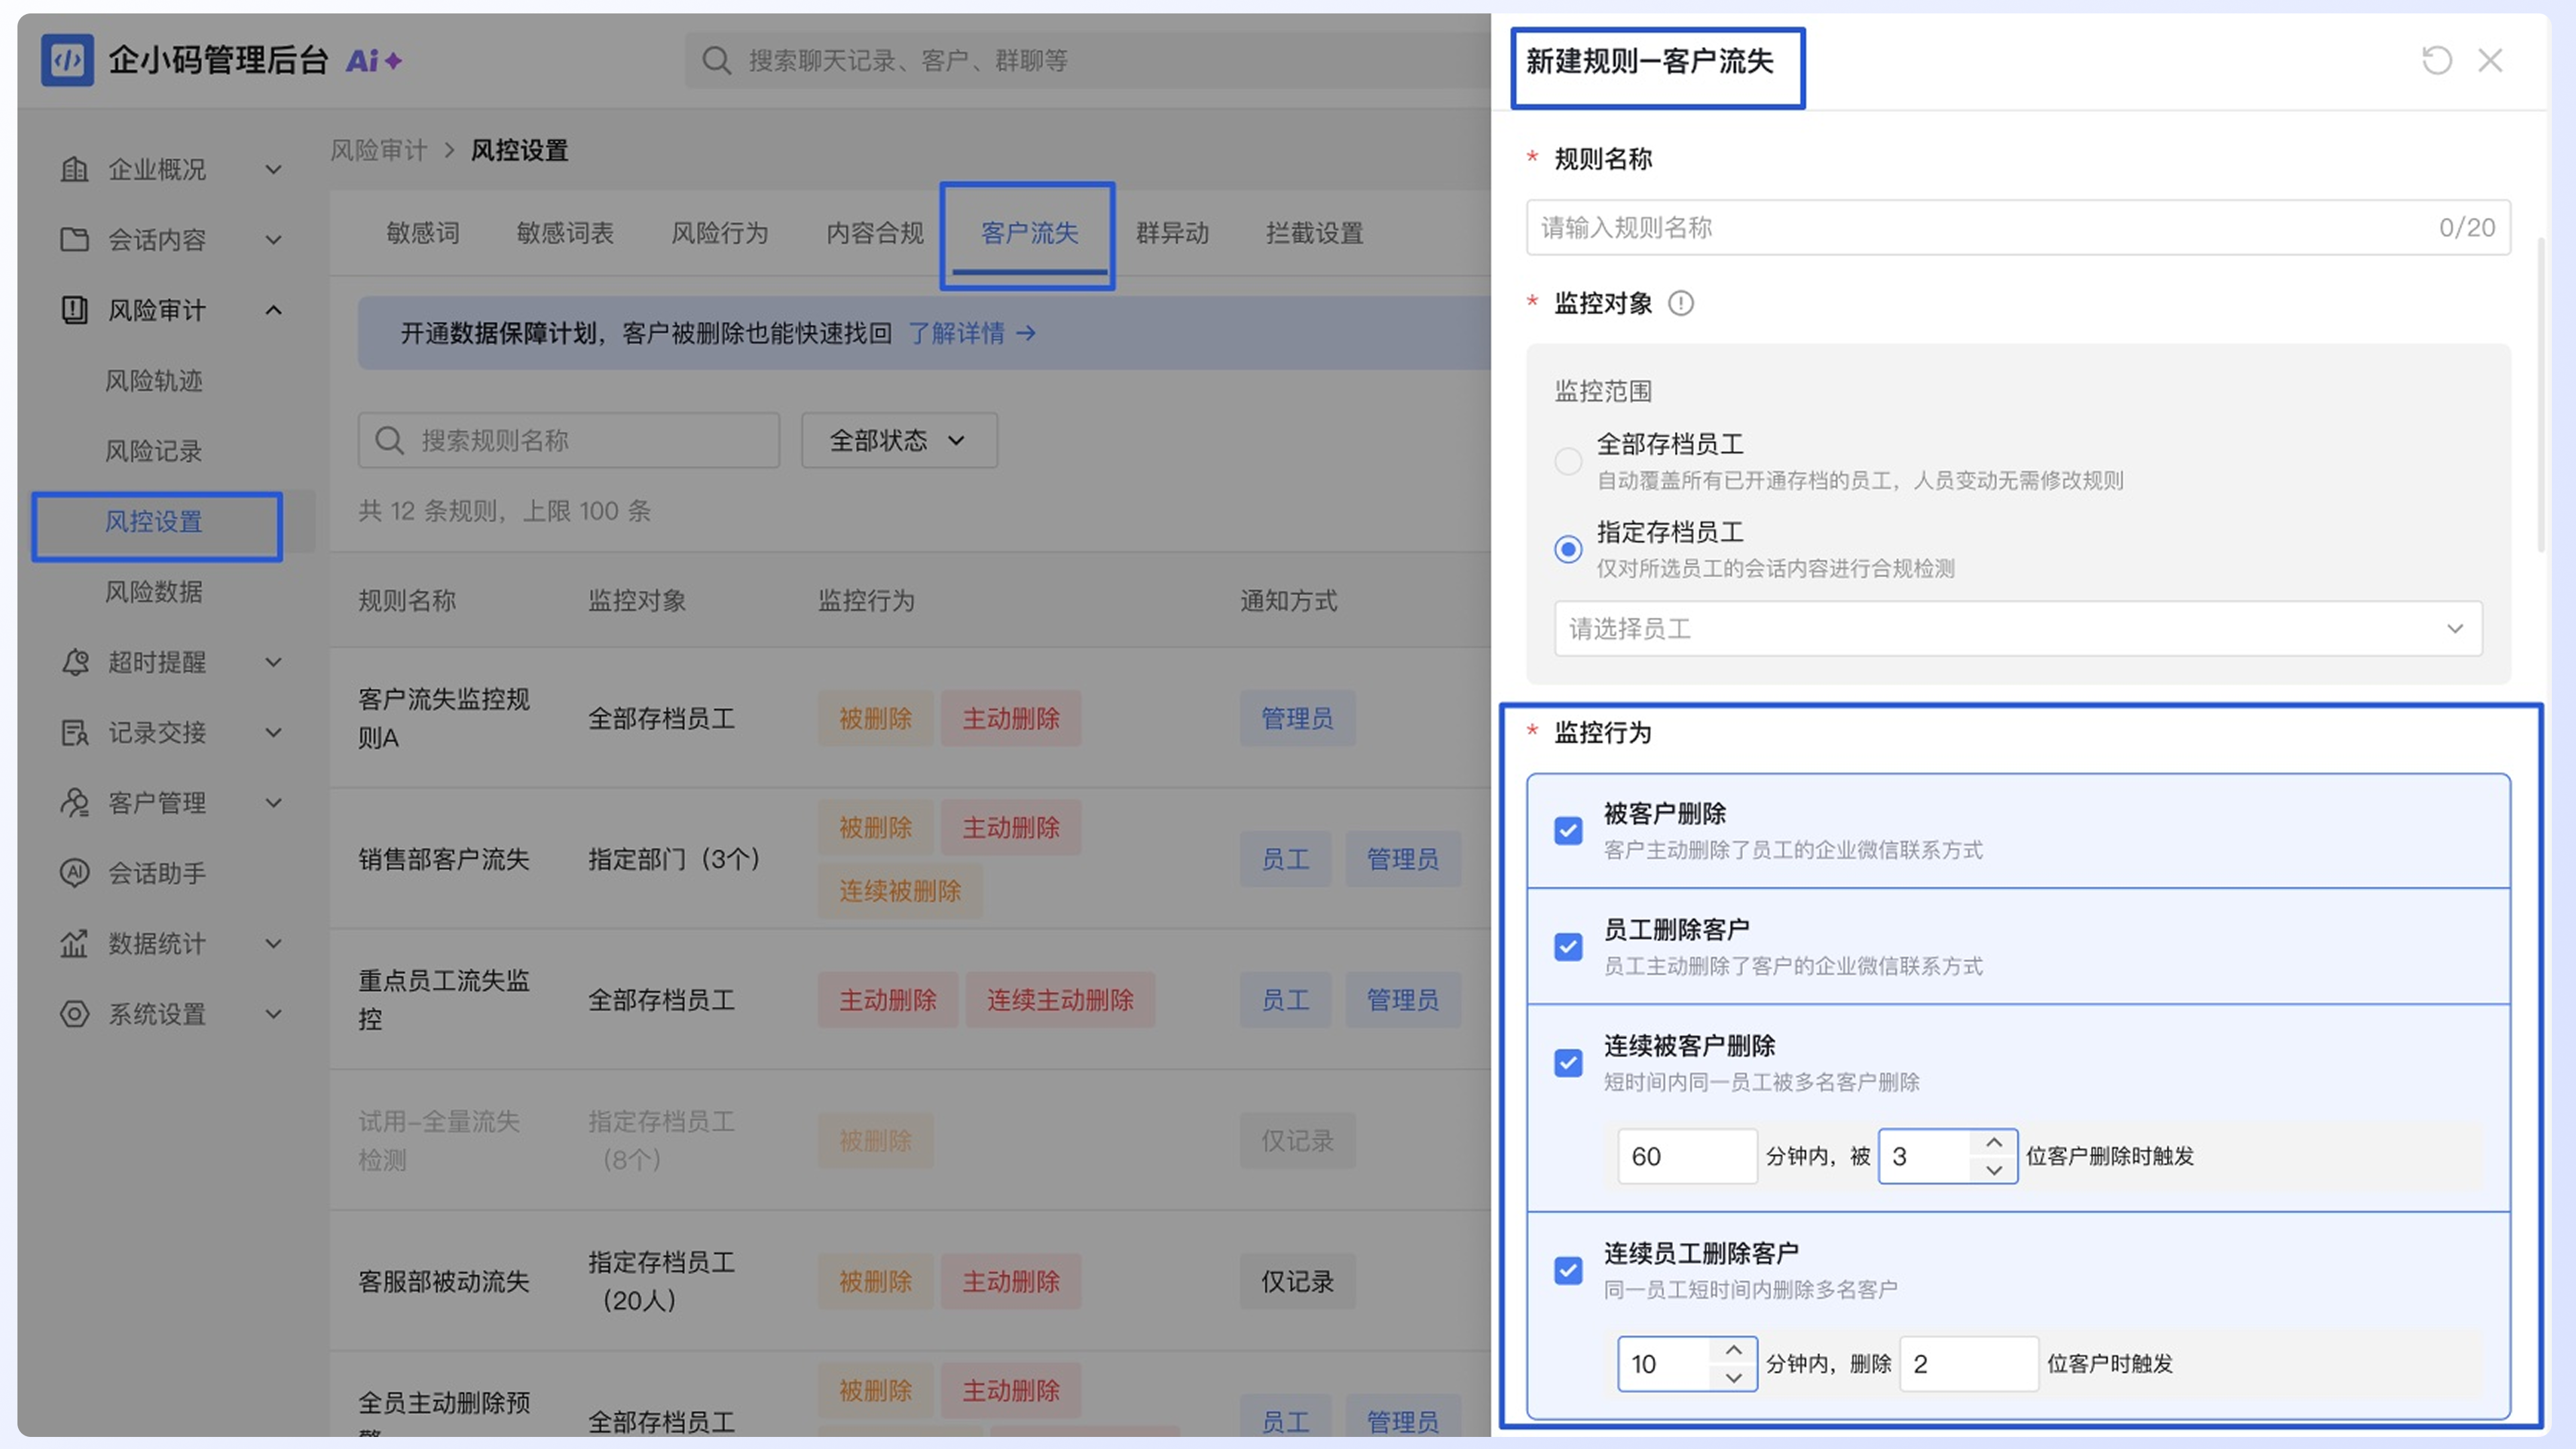2576x1449 pixels.
Task: Click the 客户管理 person icon
Action: pyautogui.click(x=74, y=802)
